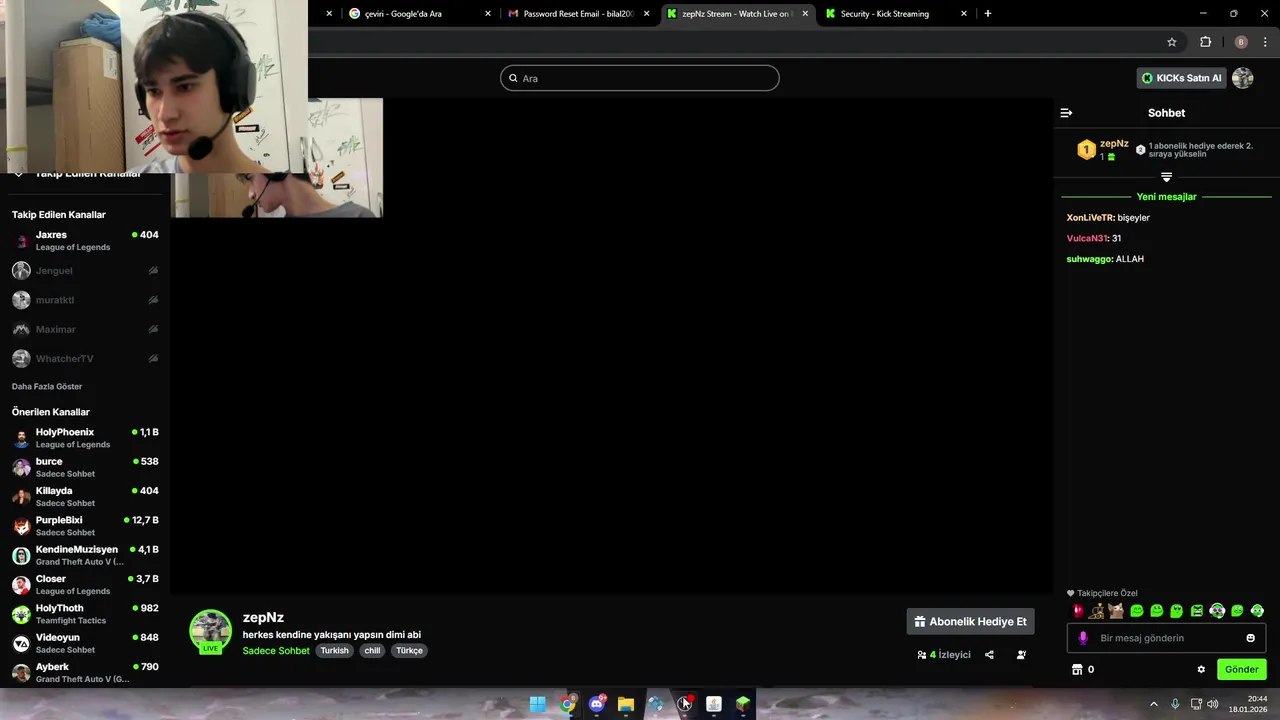Image resolution: width=1280 pixels, height=720 pixels.
Task: Click the green Gönder button
Action: pos(1242,670)
